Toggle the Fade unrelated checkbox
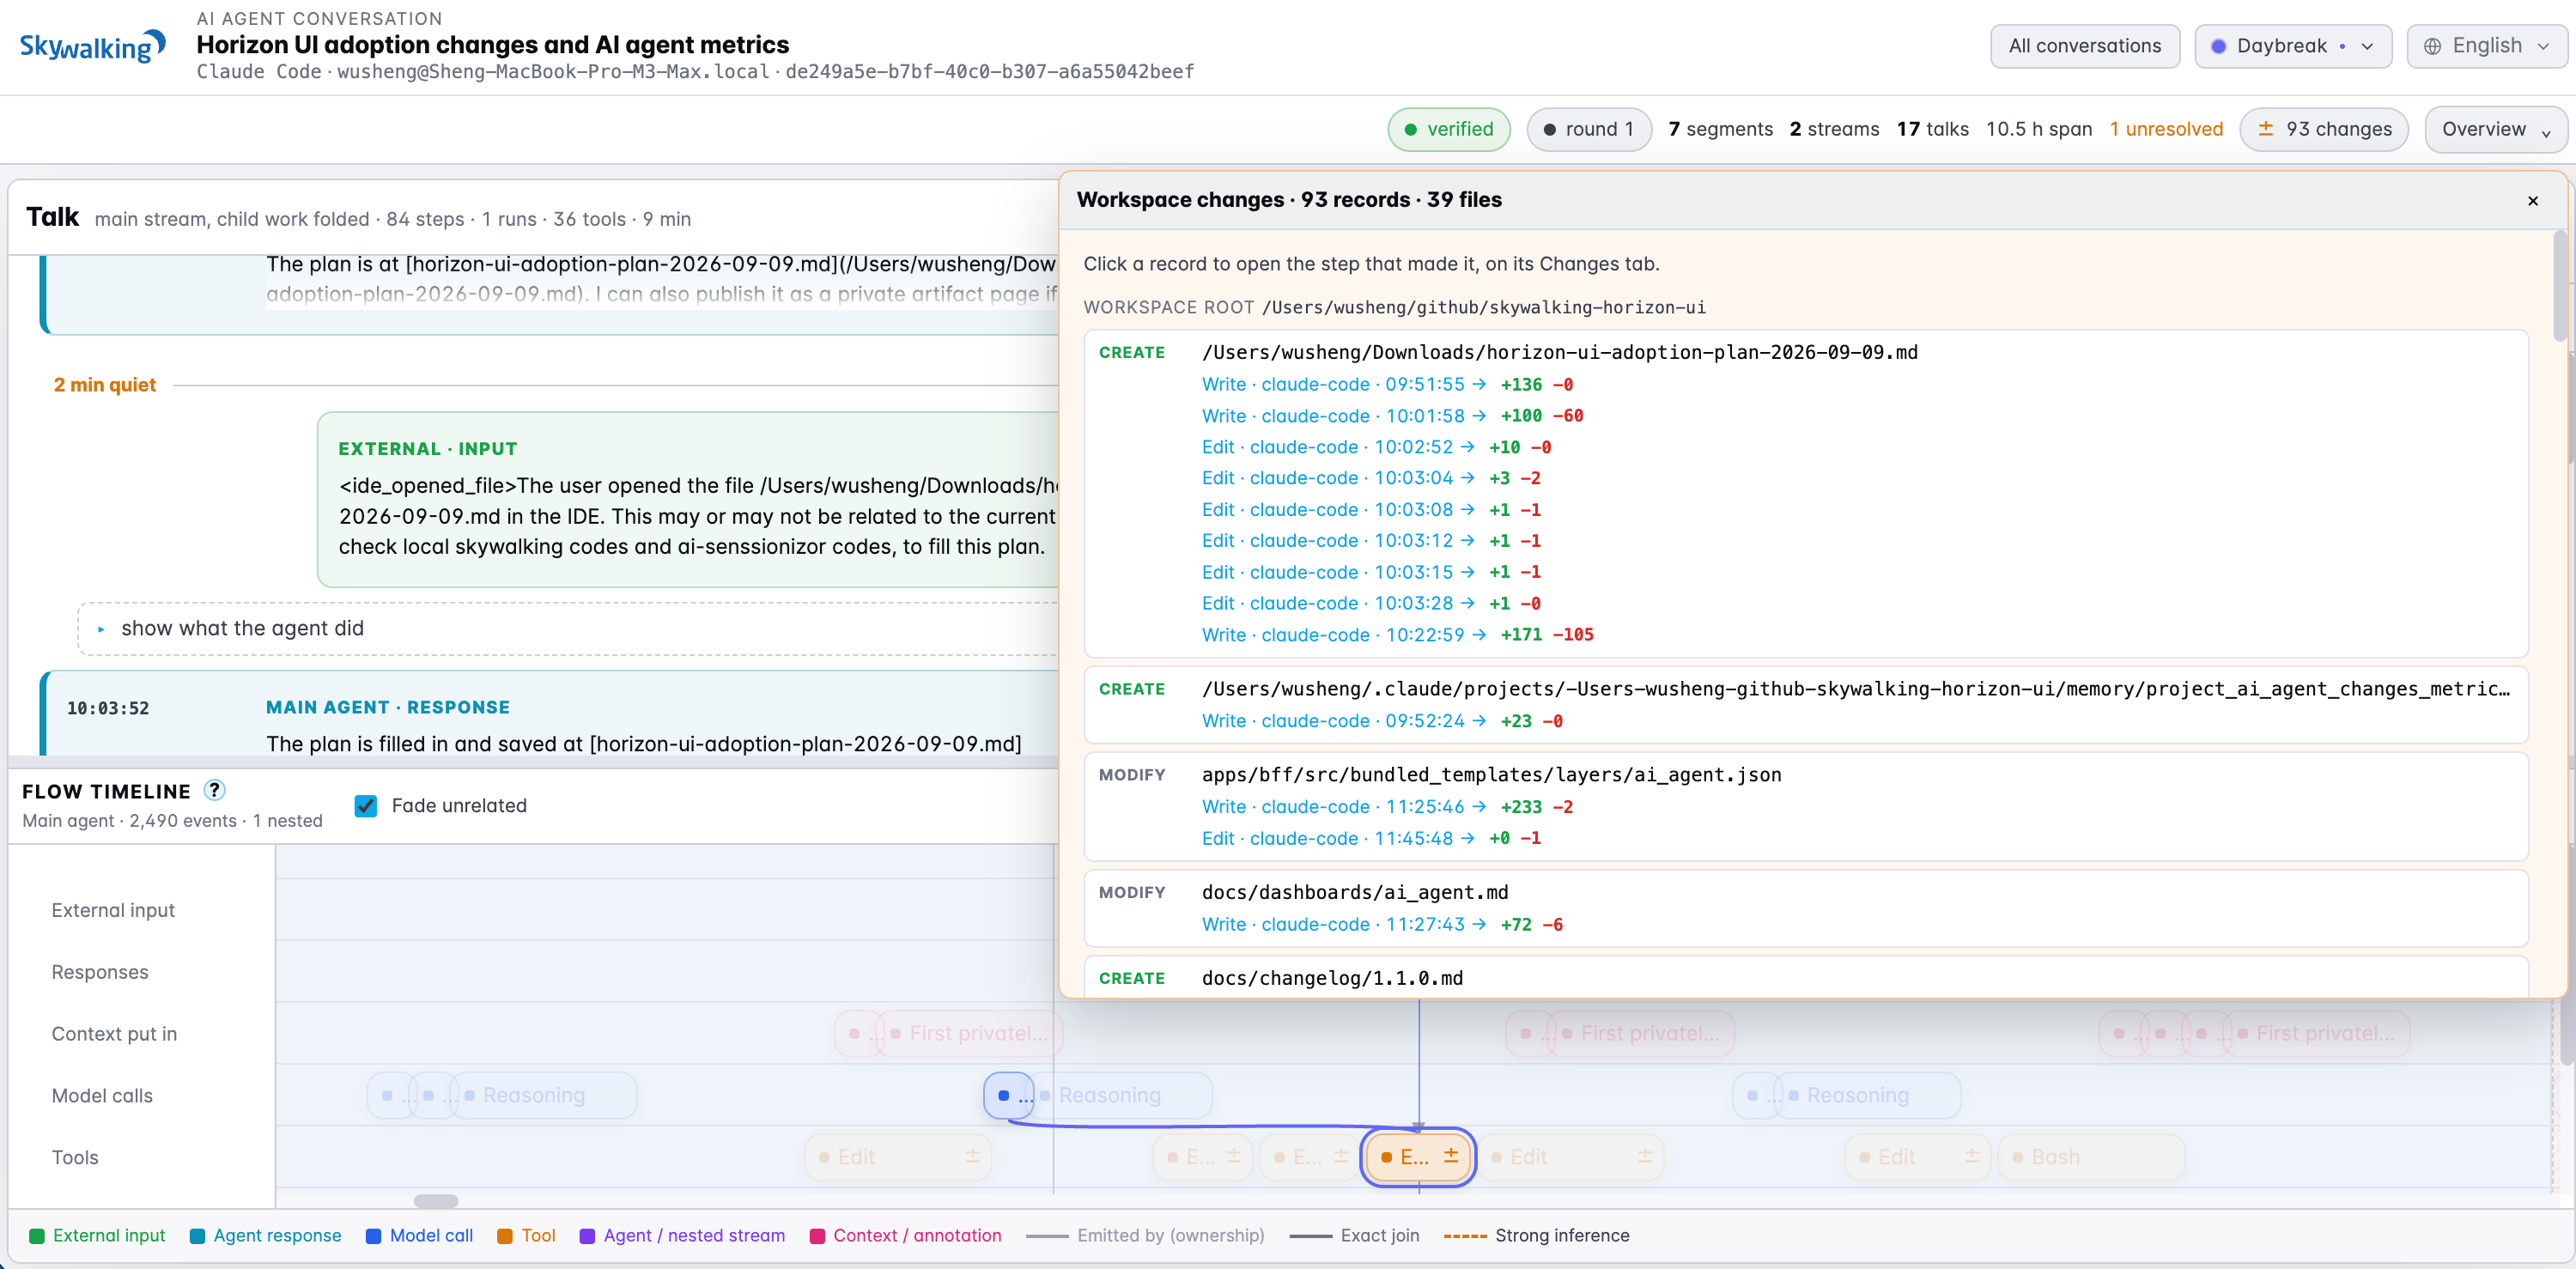This screenshot has height=1269, width=2576. point(366,806)
